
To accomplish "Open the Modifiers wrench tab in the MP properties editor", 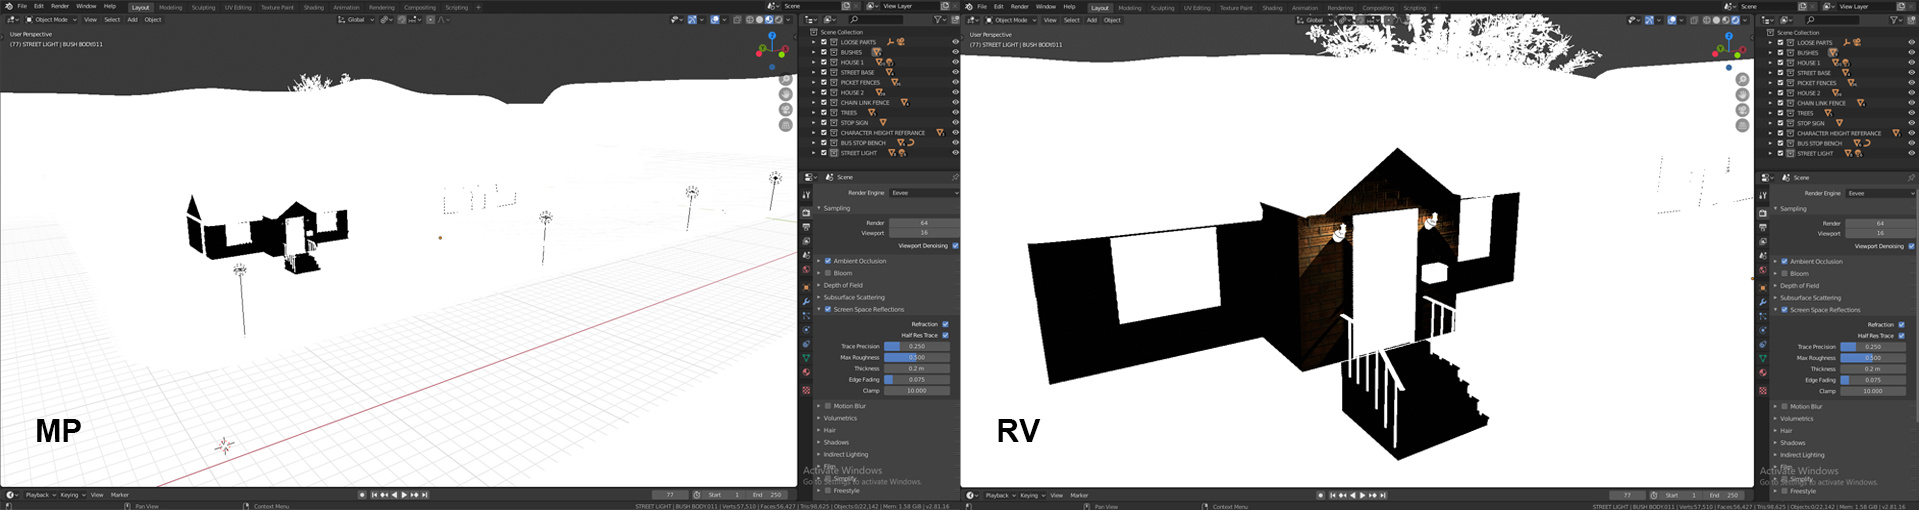I will (x=806, y=302).
